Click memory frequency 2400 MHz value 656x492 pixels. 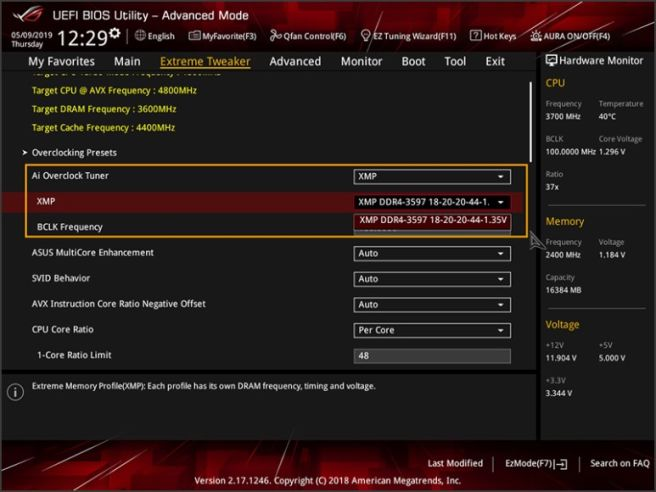[563, 254]
